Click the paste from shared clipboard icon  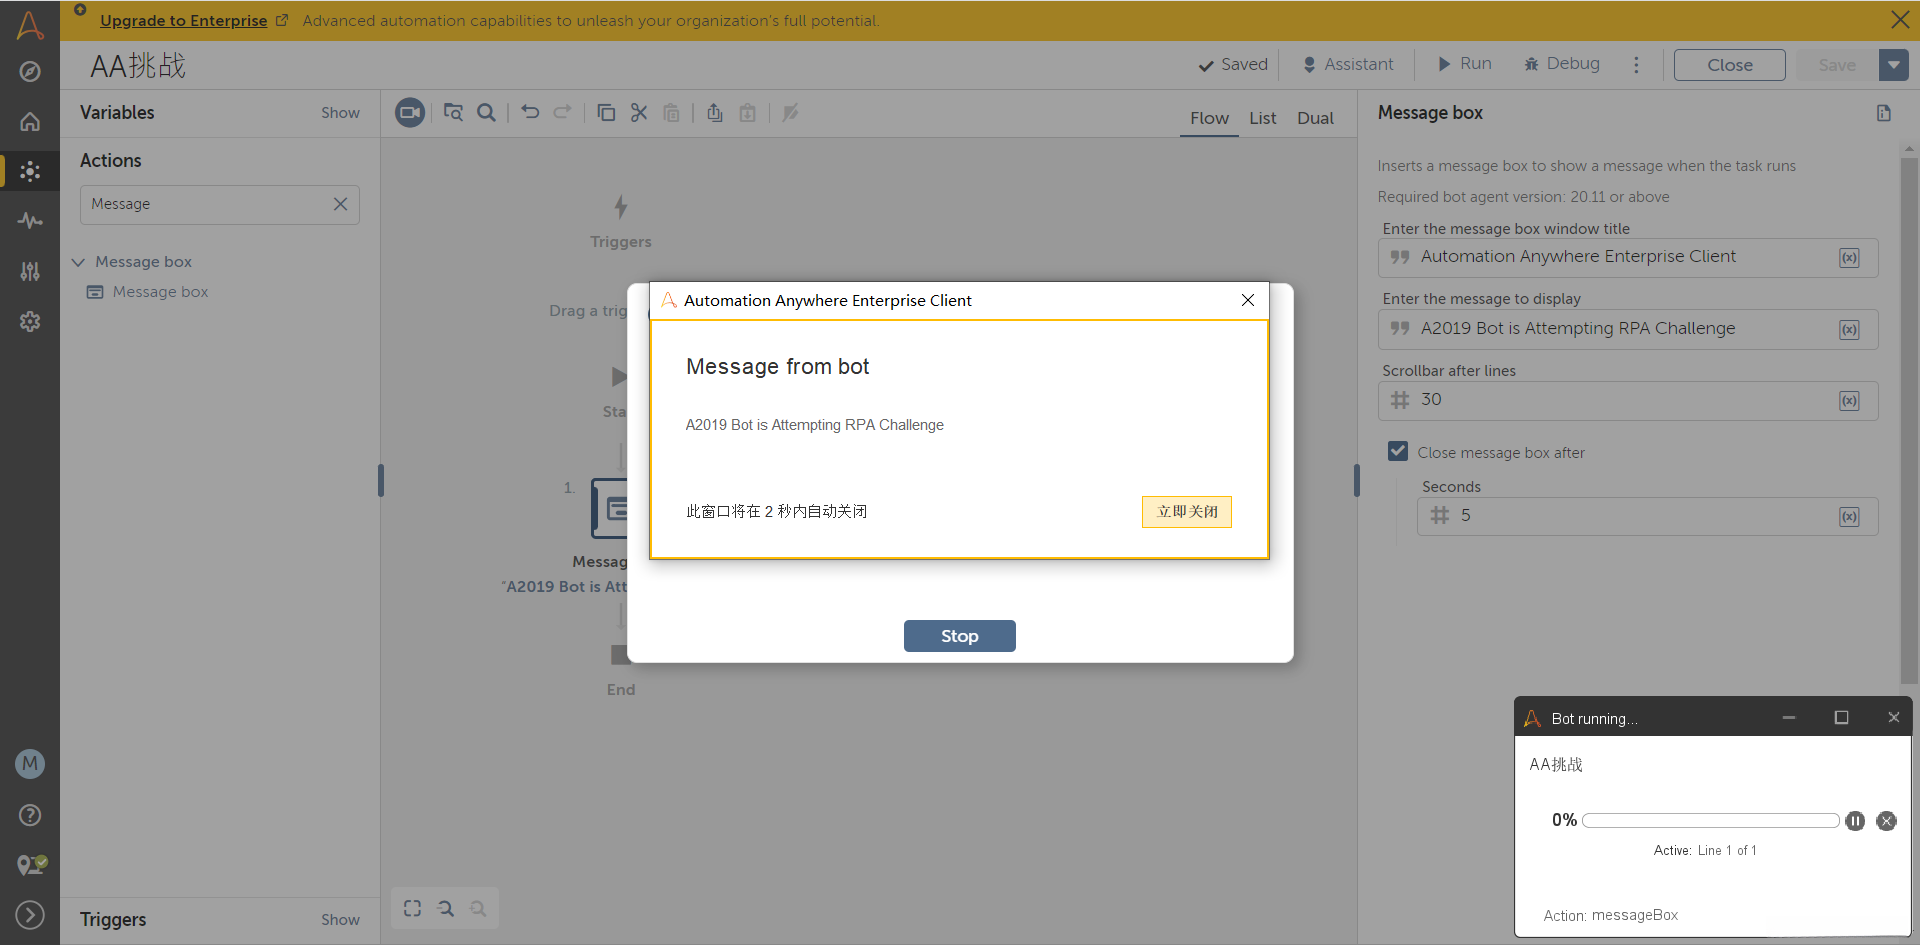pos(747,113)
